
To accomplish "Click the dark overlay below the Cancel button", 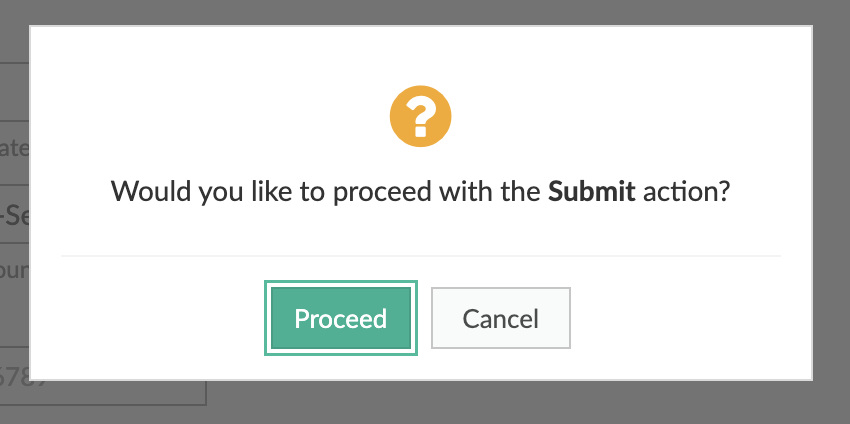I will tap(500, 402).
